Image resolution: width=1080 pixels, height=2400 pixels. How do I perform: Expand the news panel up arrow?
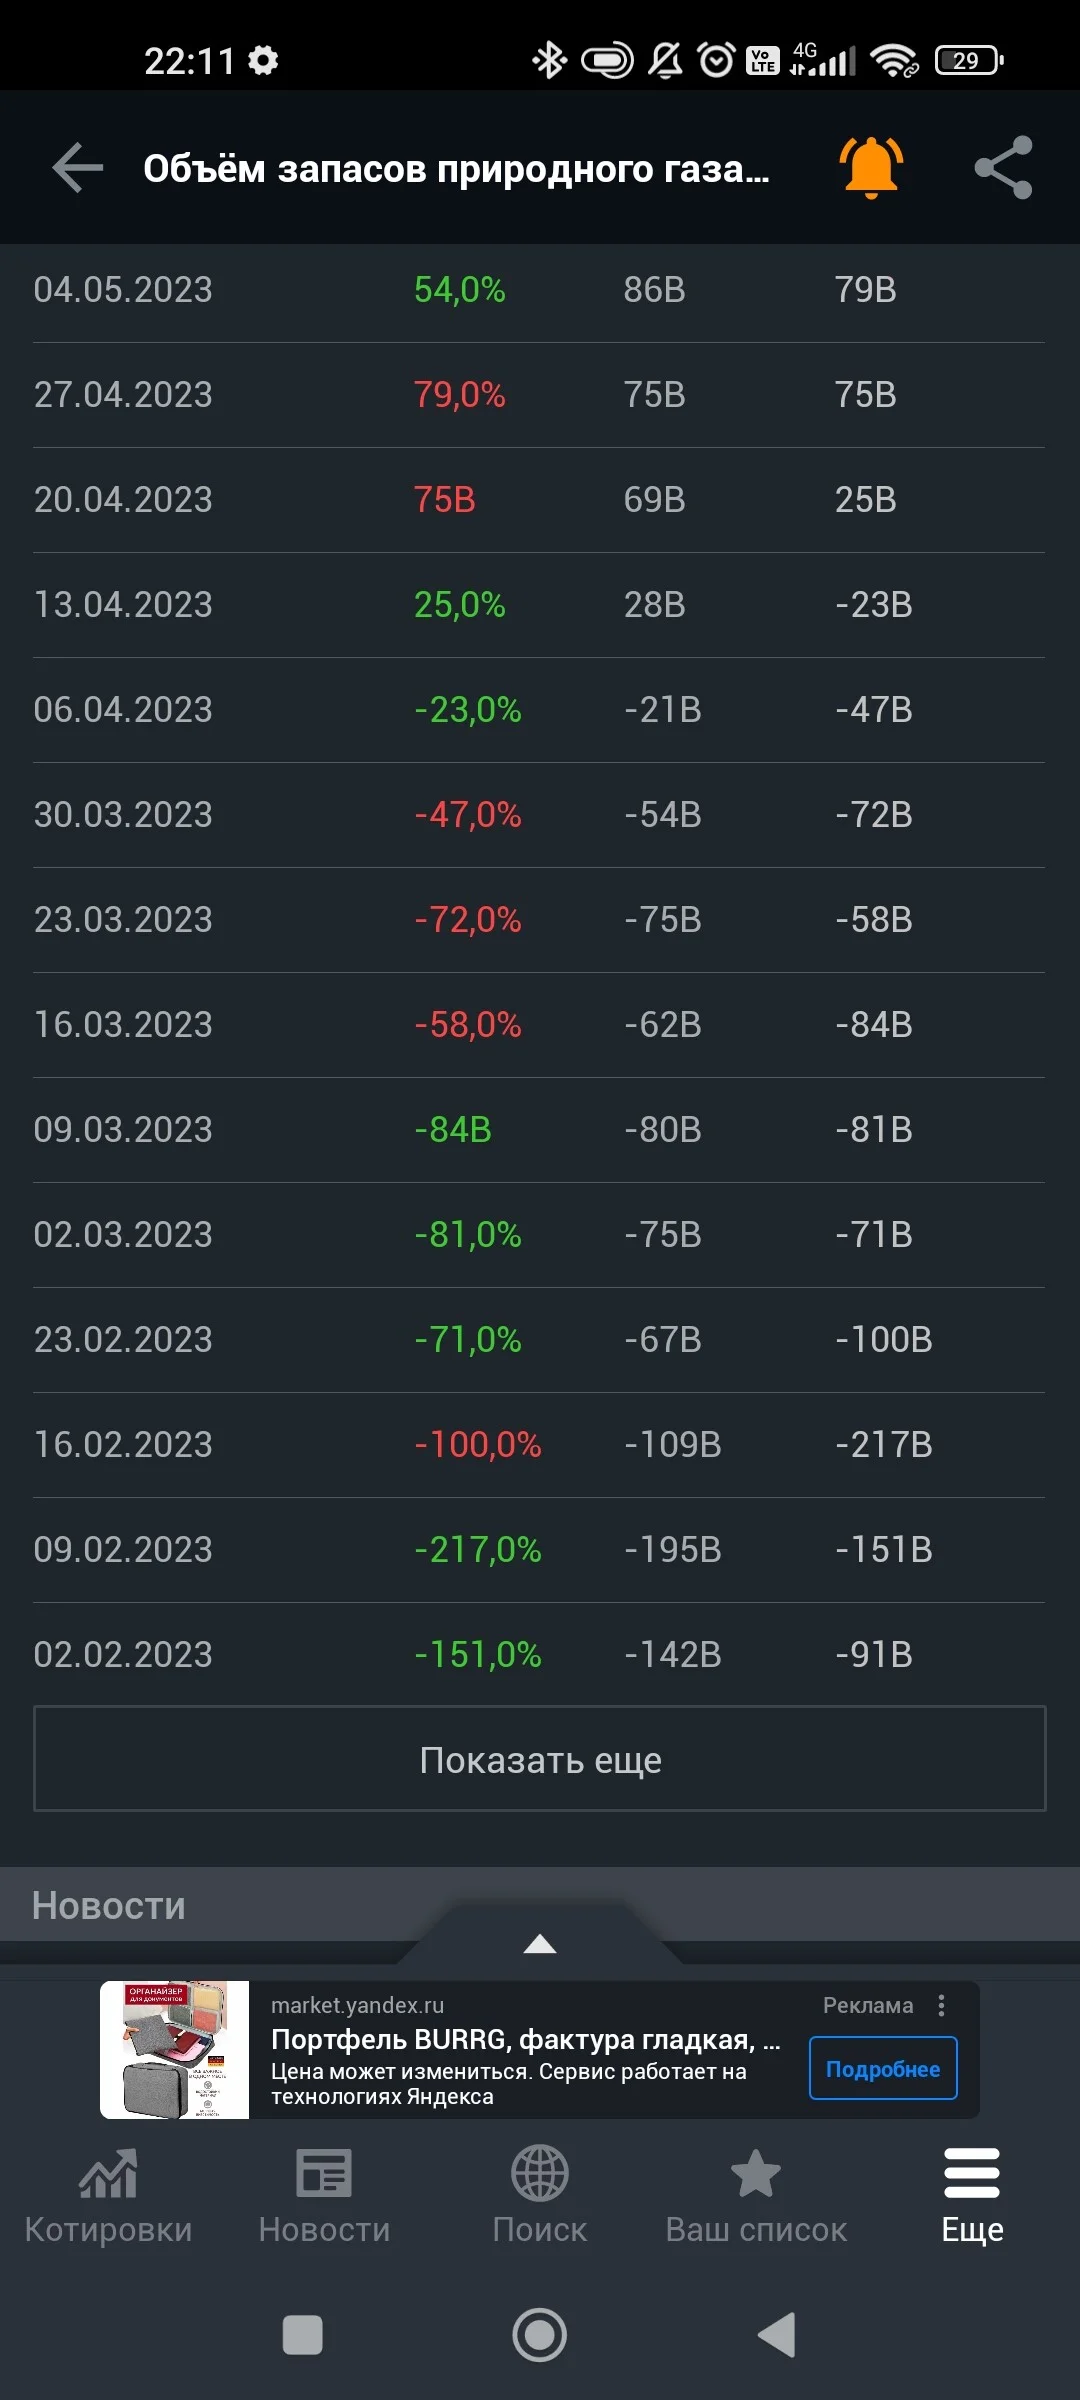pyautogui.click(x=540, y=1943)
